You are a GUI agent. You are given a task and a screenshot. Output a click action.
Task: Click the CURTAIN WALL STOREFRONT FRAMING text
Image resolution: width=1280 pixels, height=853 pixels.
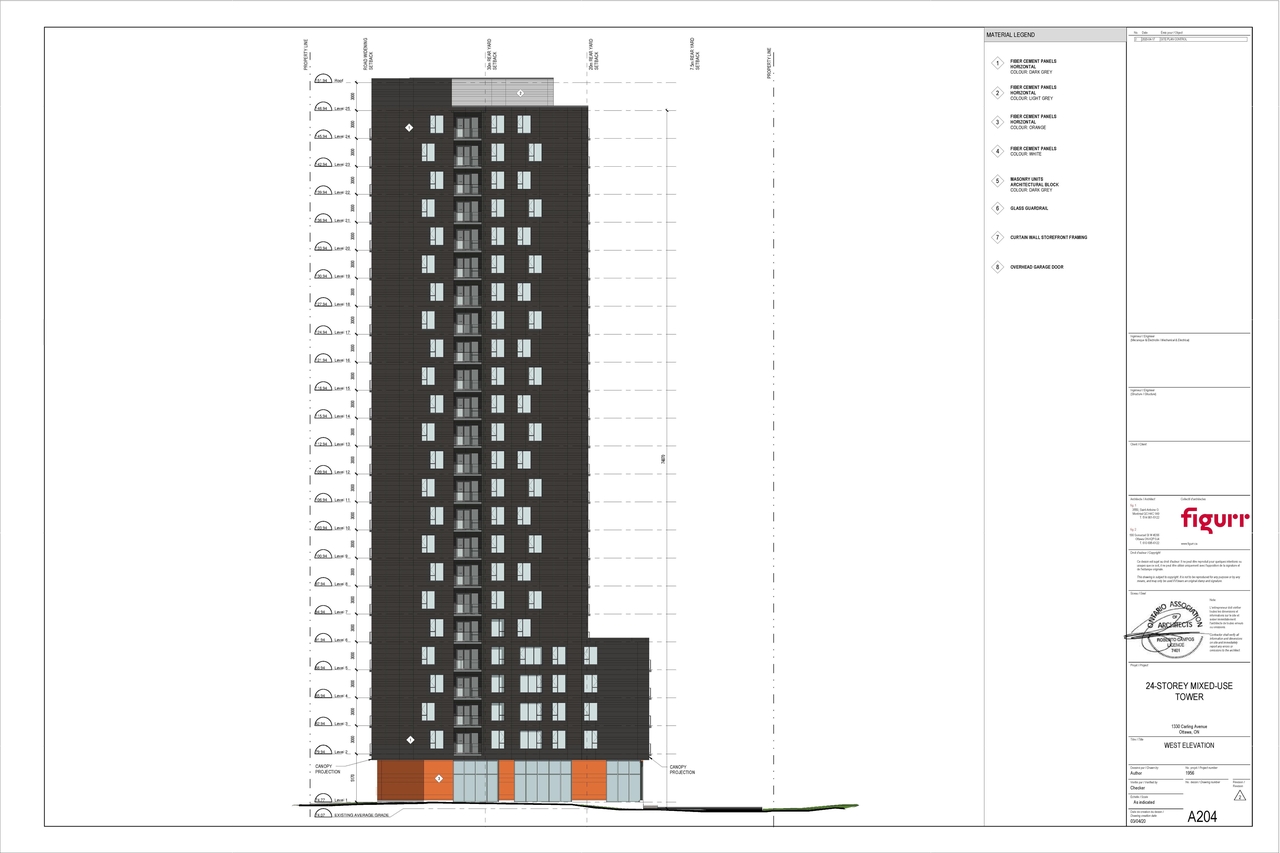coord(1048,238)
